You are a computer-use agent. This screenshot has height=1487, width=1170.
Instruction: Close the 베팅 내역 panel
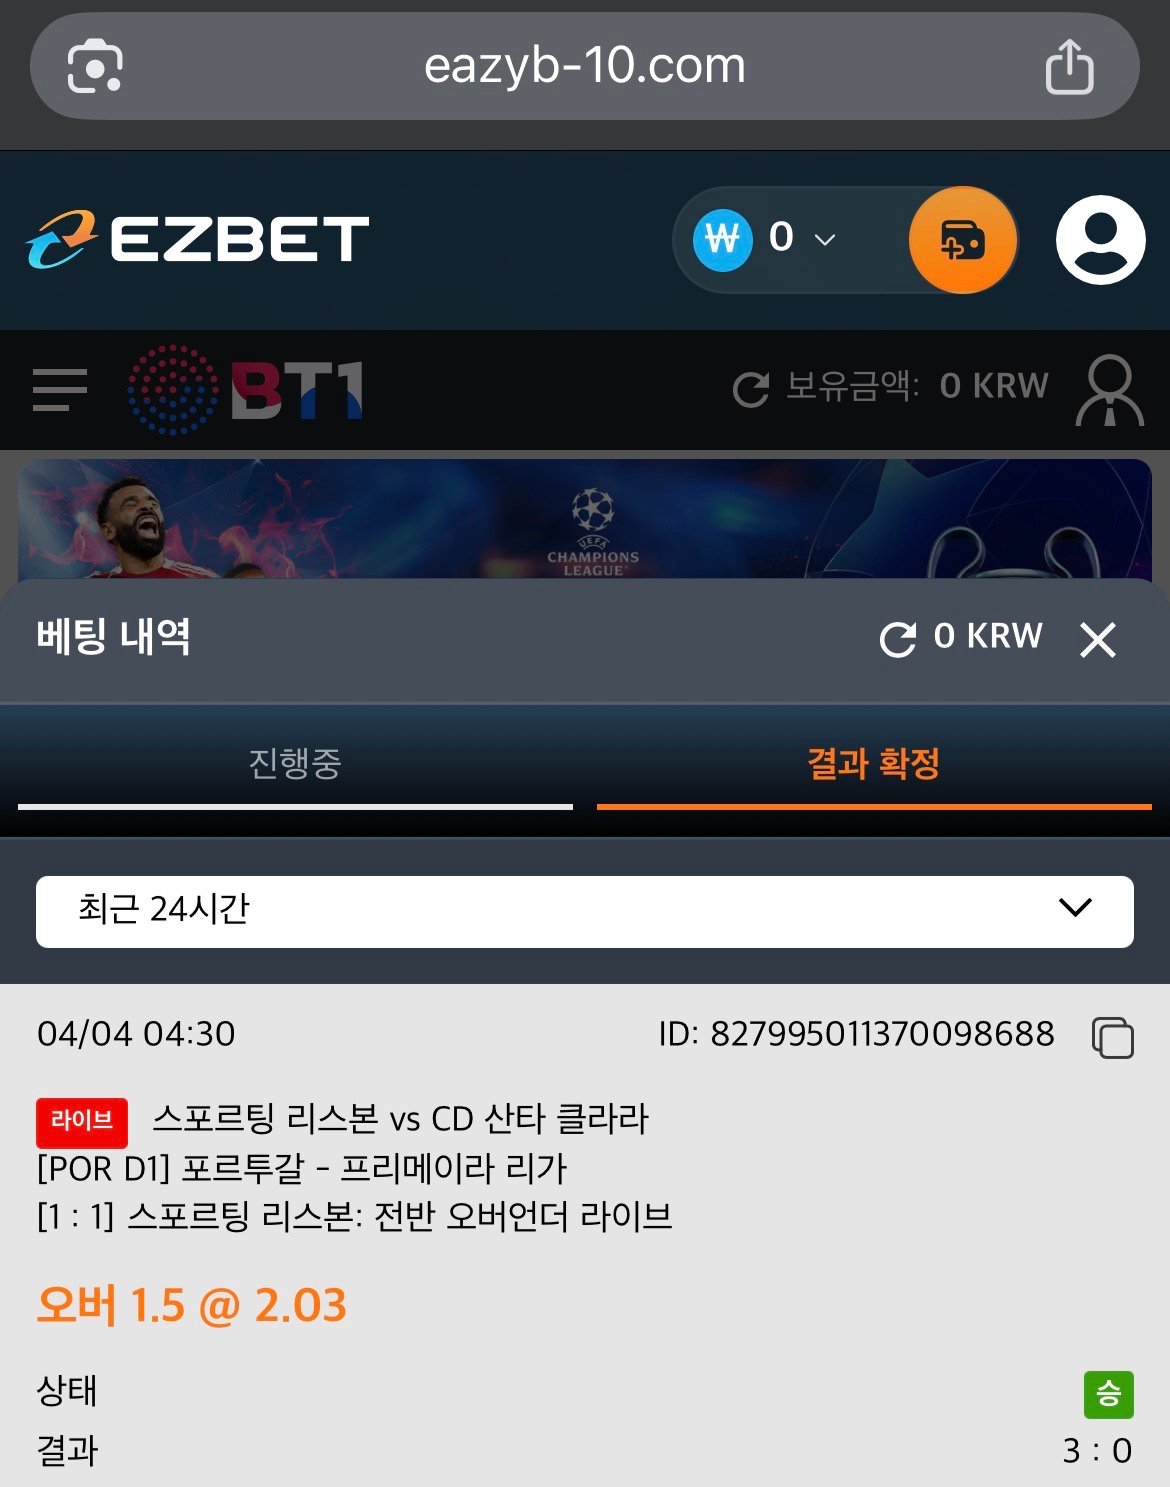tap(1097, 639)
